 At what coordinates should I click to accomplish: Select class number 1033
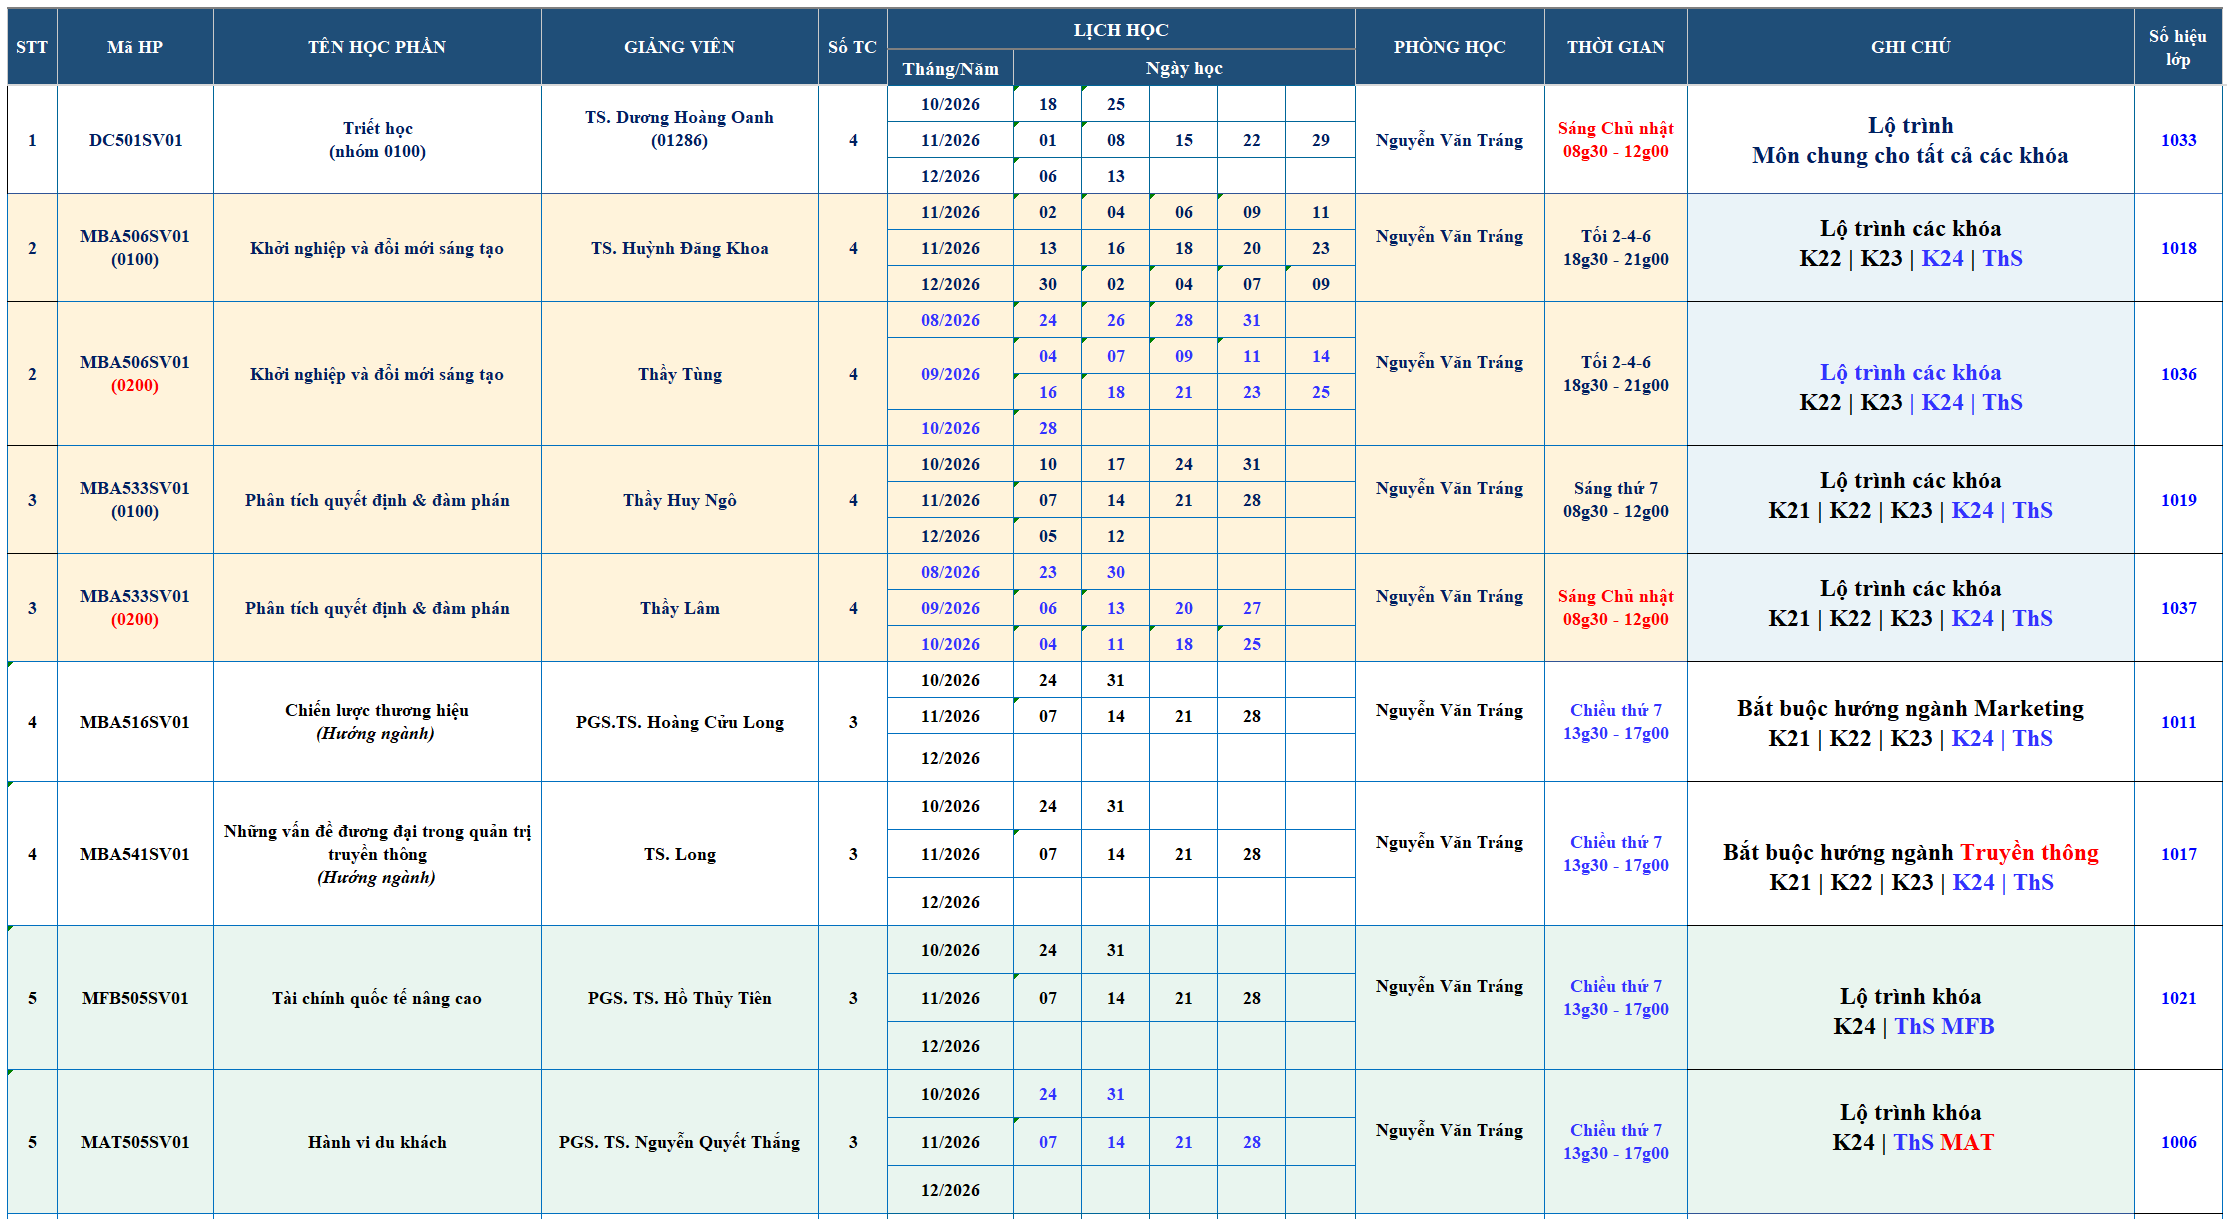2178,140
